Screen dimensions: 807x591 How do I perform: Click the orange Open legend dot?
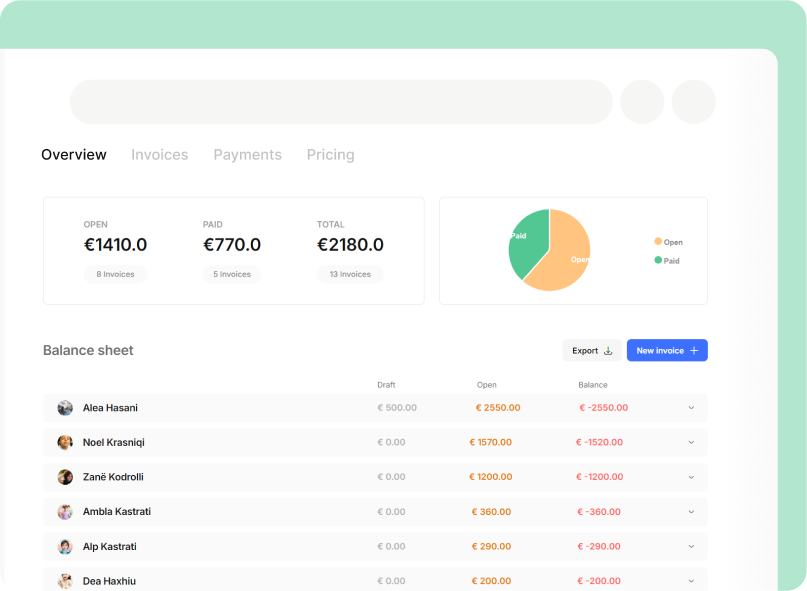658,241
